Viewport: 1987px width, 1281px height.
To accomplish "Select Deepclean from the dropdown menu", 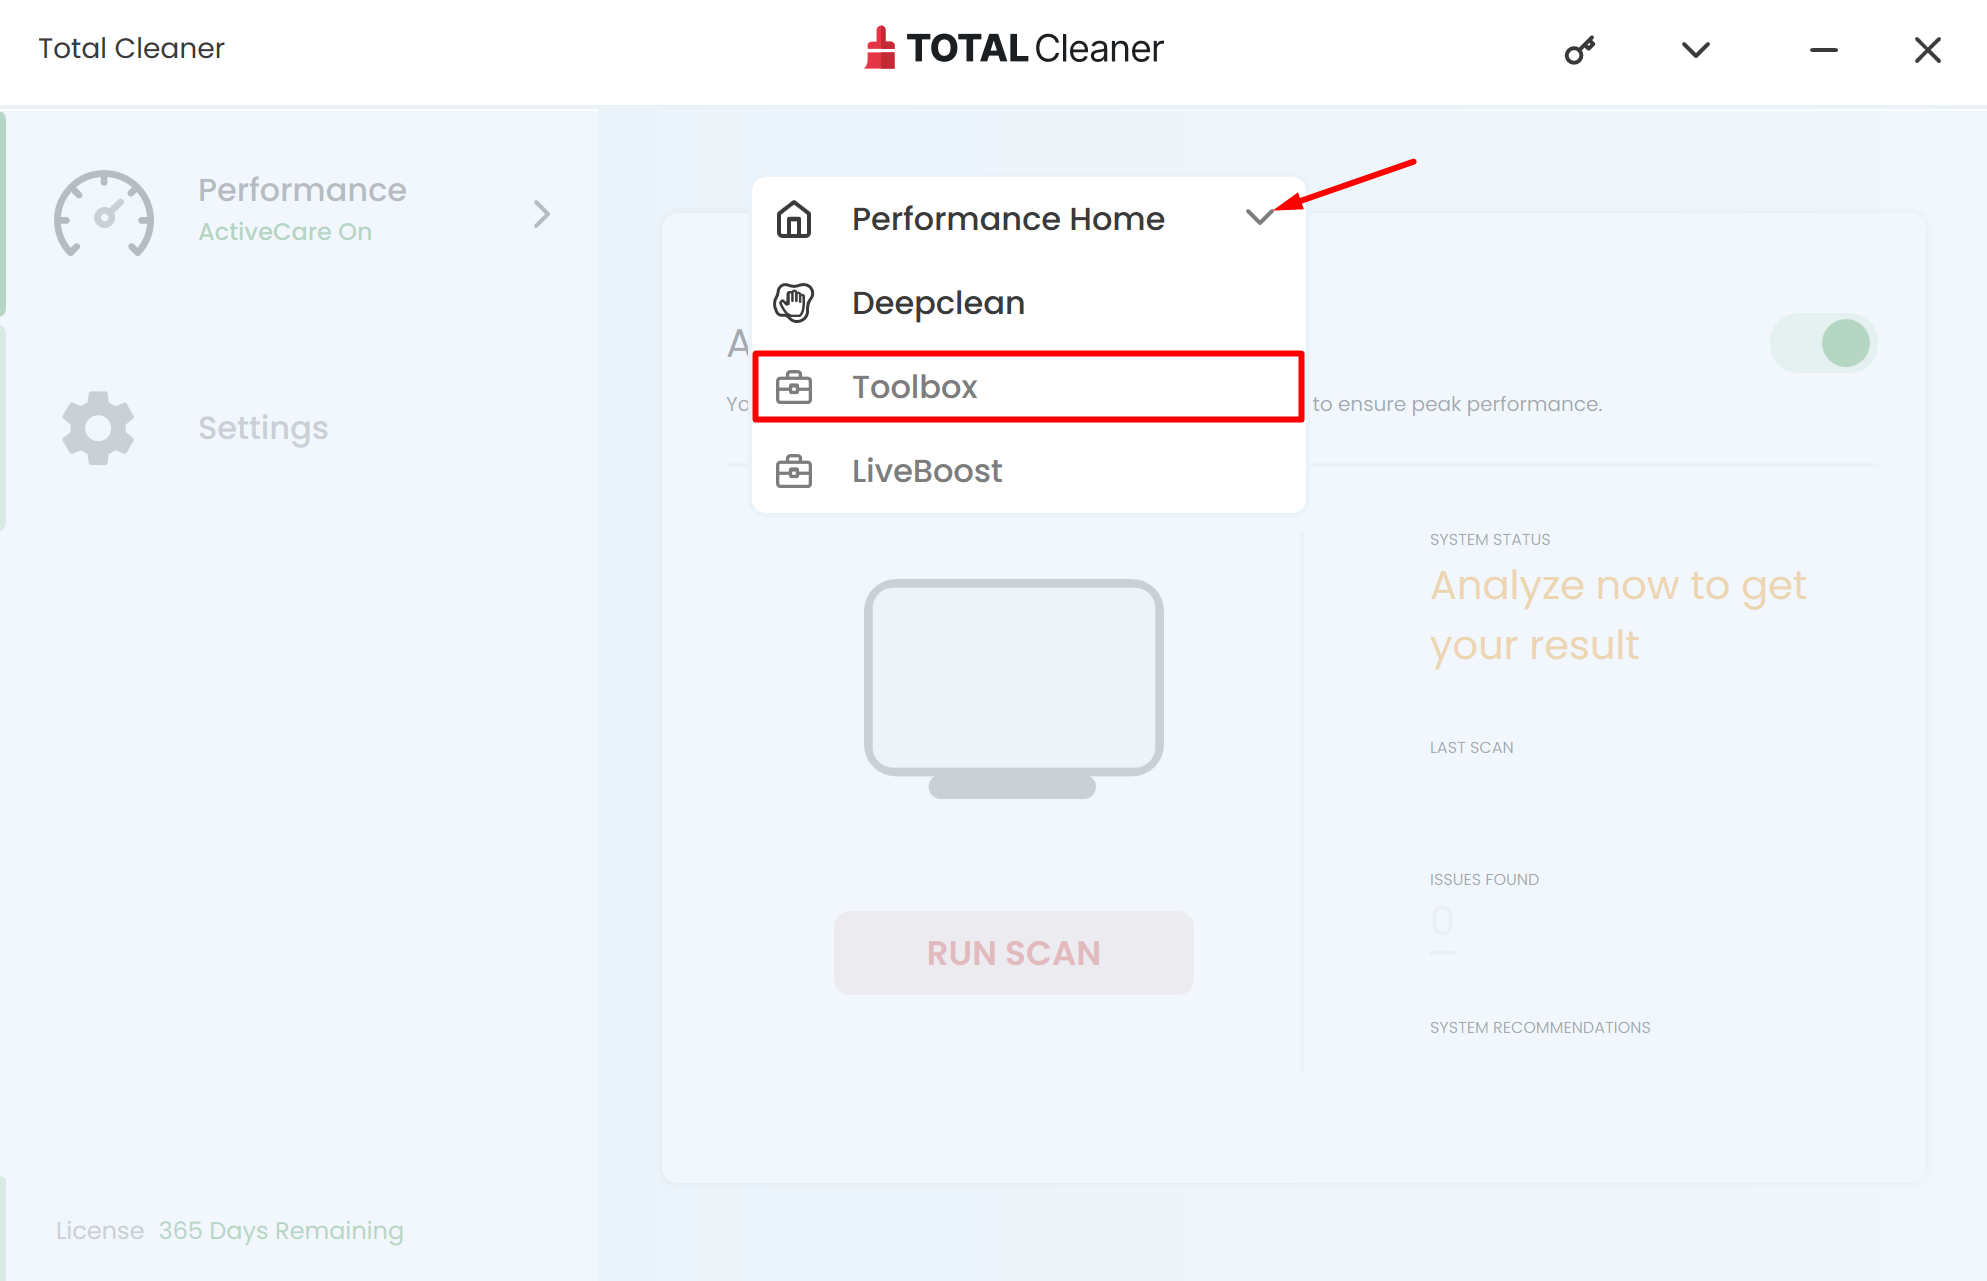I will tap(1029, 302).
